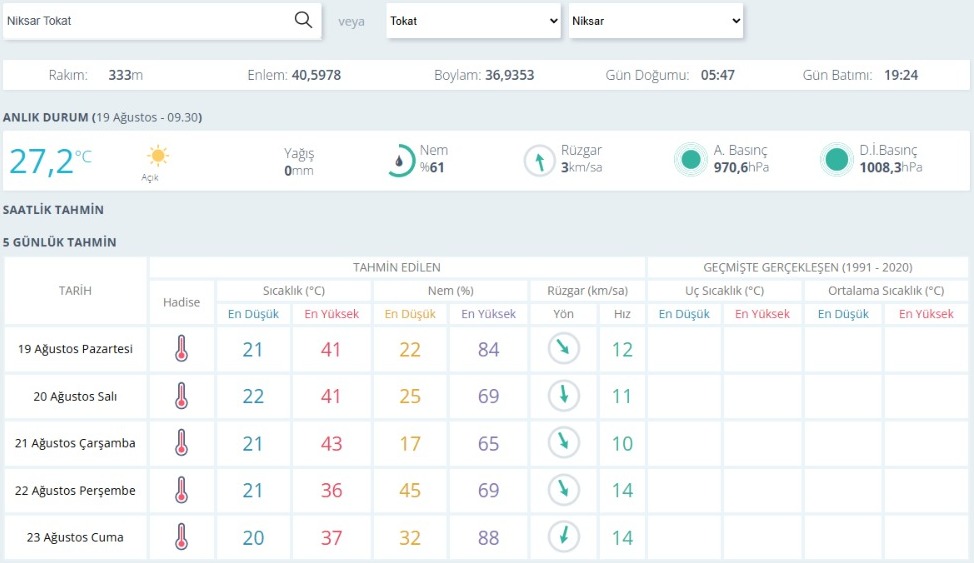The height and width of the screenshot is (563, 974).
Task: Click wind direction icon for 23 Ağustos Cuma
Action: tap(564, 537)
